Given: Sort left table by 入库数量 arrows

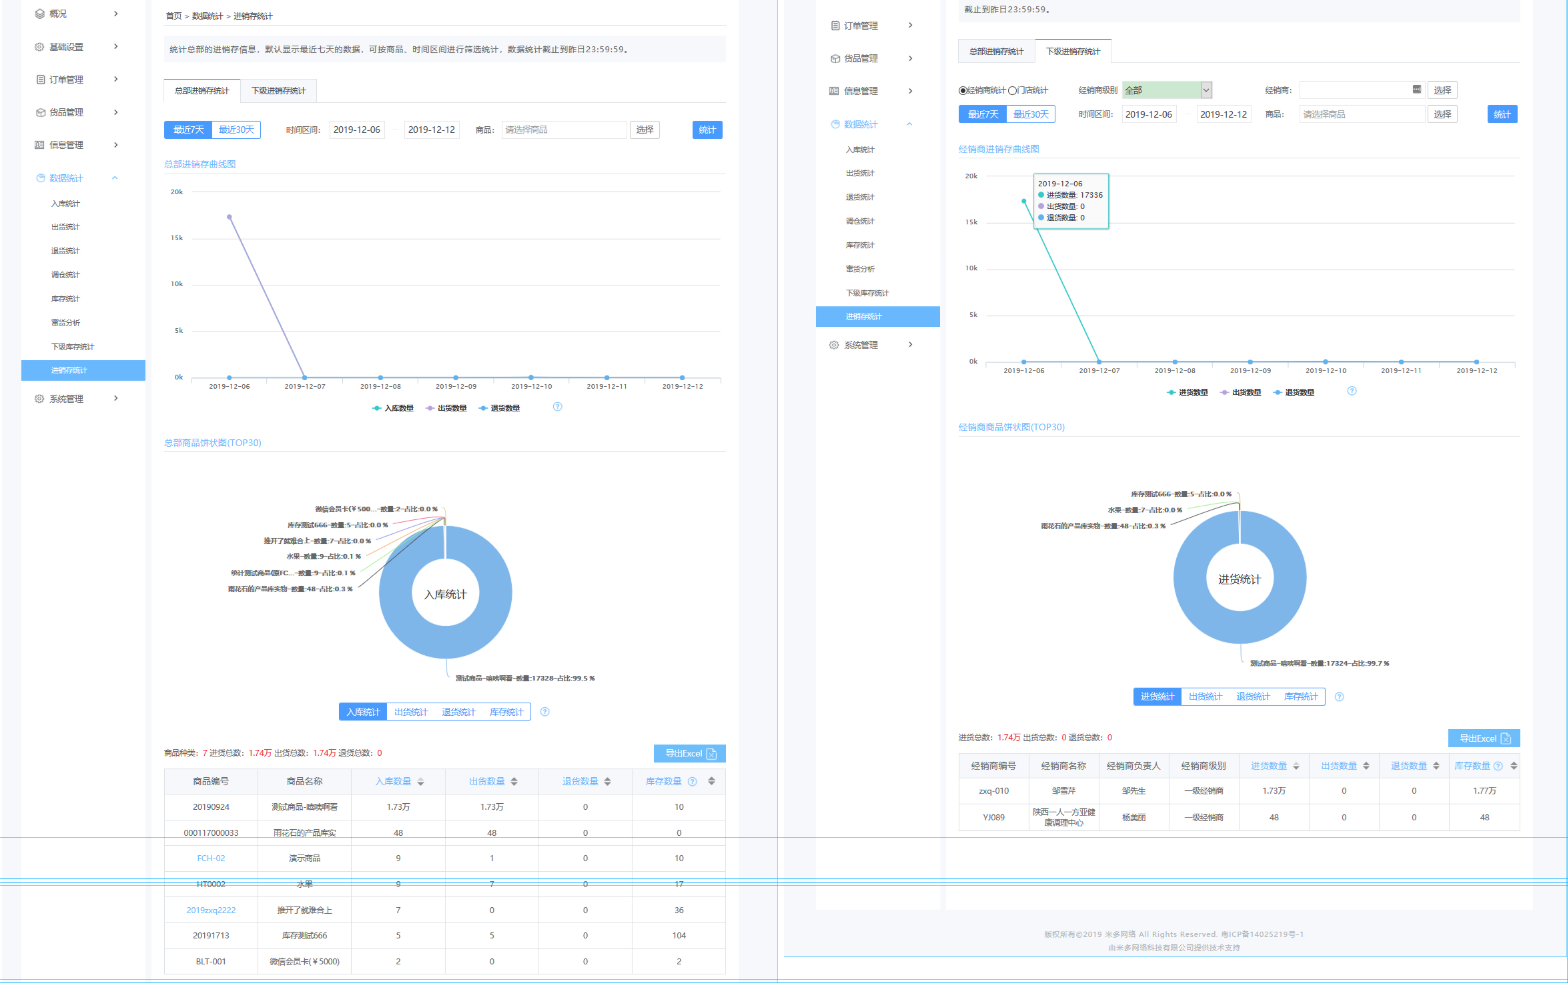Looking at the screenshot, I should 421,781.
